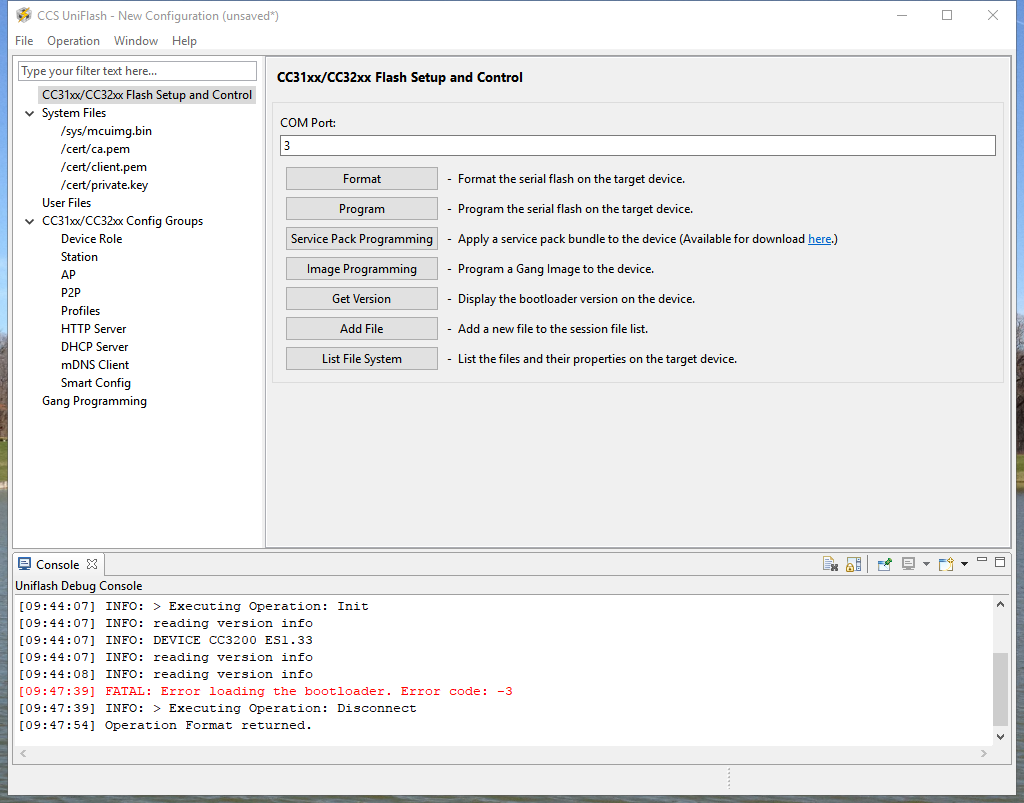Open the Station config item
The image size is (1024, 803).
79,257
